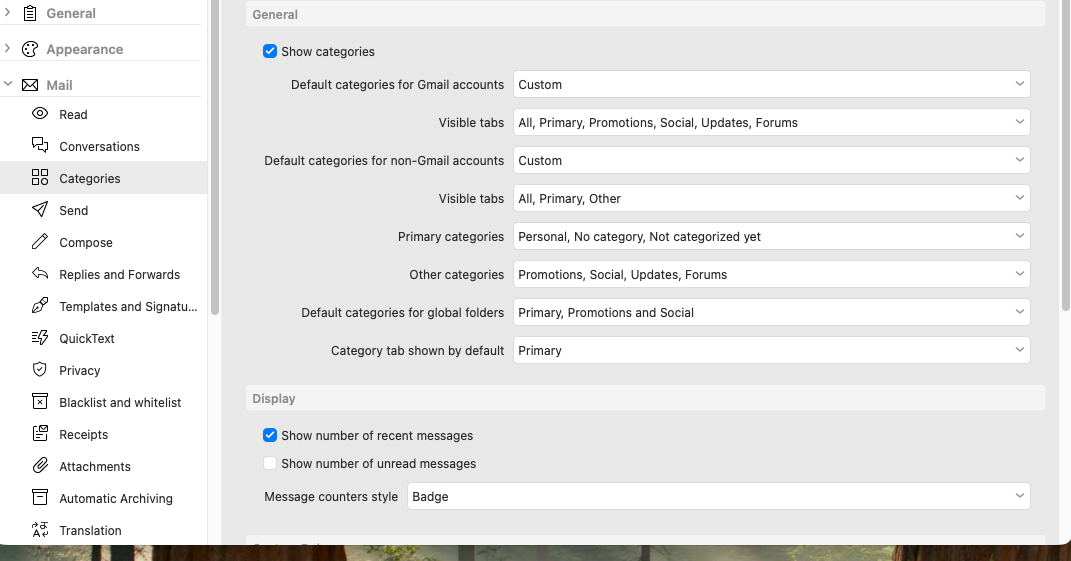
Task: Click the sidebar vertical scrollbar
Action: pos(215,160)
